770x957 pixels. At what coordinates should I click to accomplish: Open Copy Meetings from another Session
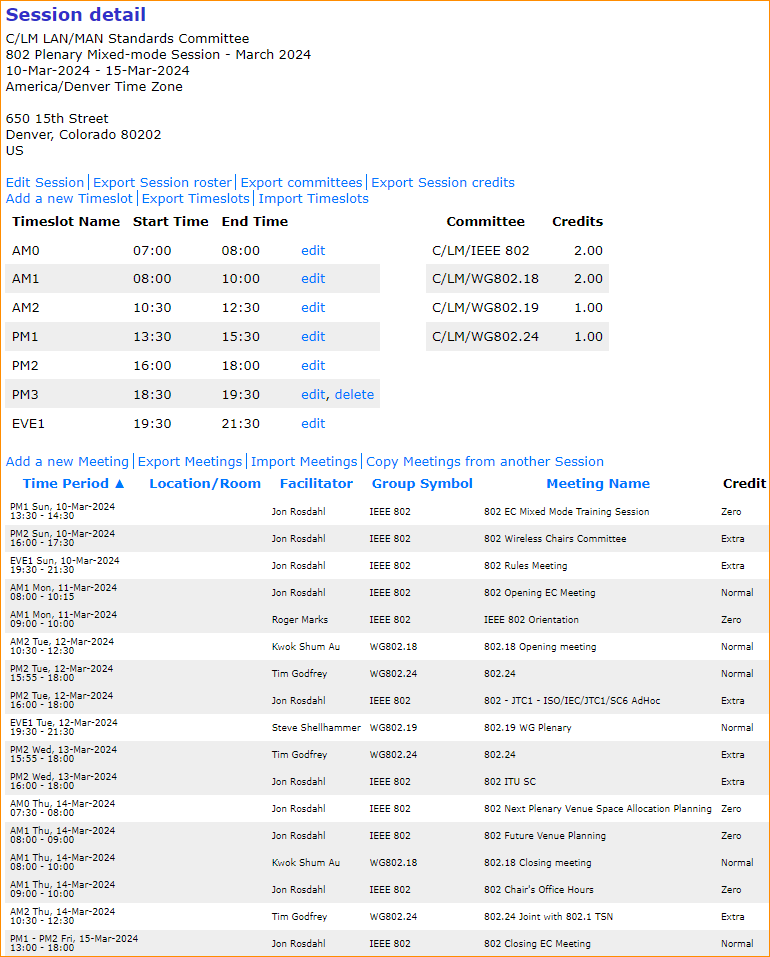coord(485,461)
